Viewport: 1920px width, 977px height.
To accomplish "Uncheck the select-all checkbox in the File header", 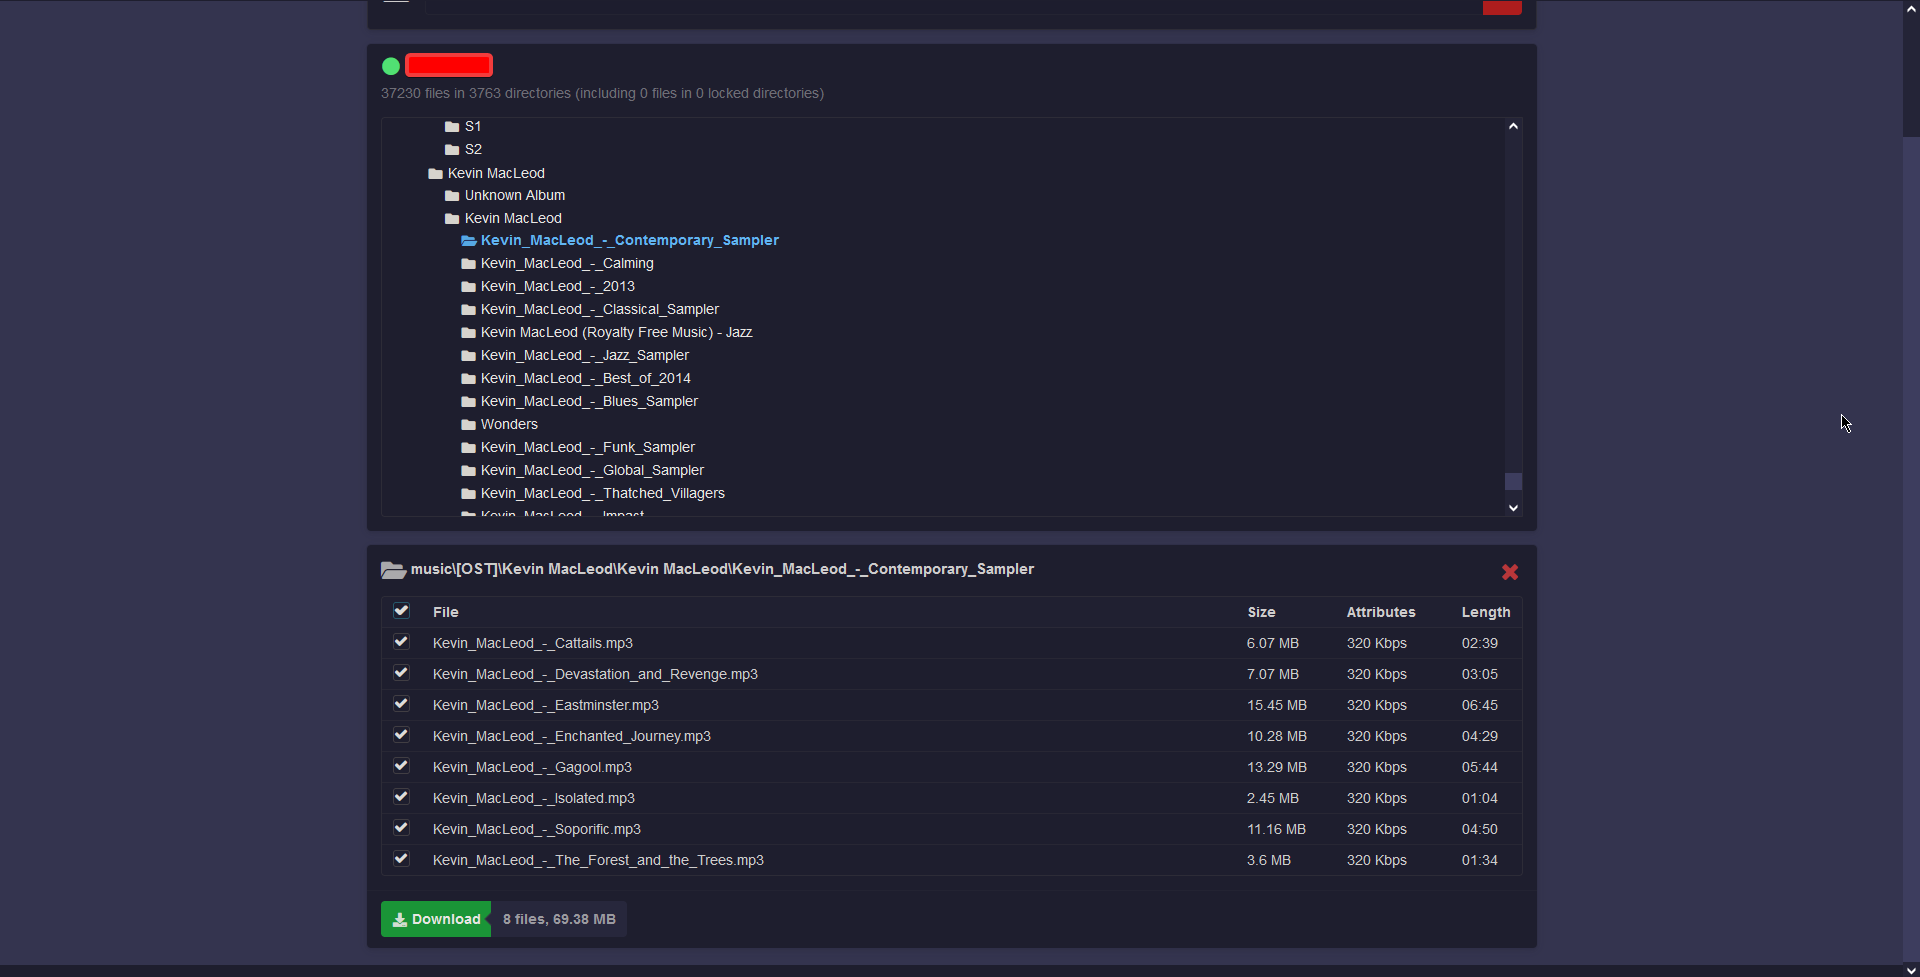I will 400,610.
